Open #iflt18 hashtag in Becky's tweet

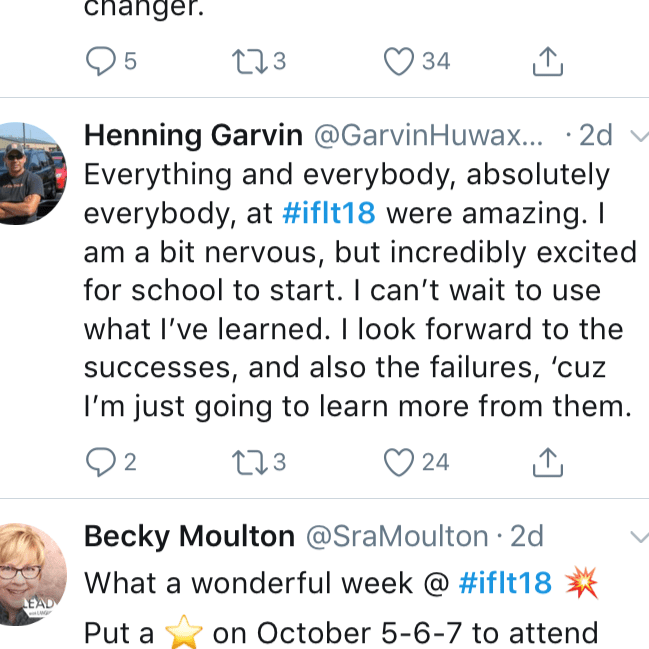pyautogui.click(x=504, y=583)
